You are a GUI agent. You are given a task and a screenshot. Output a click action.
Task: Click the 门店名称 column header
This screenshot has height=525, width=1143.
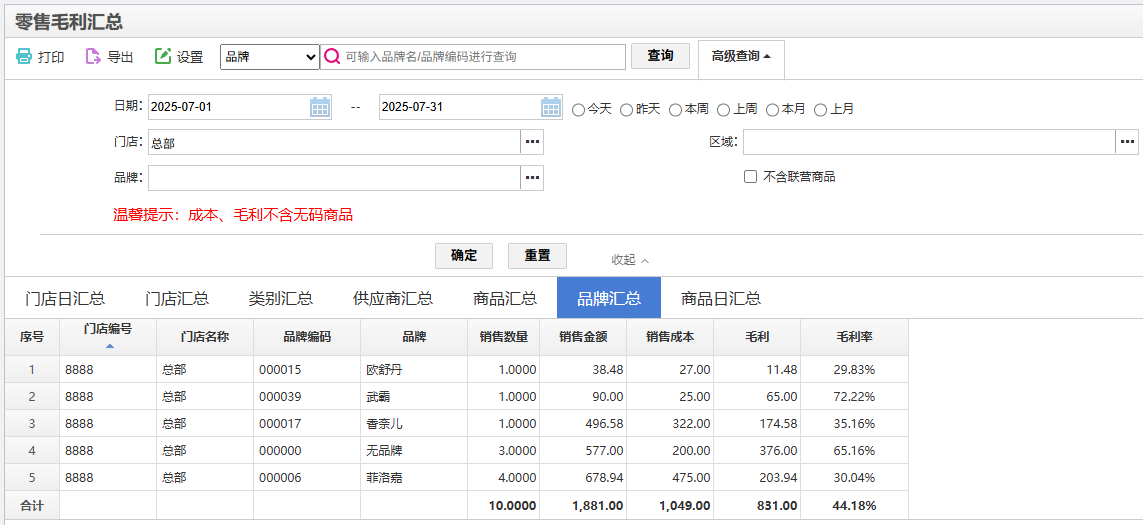(x=205, y=337)
